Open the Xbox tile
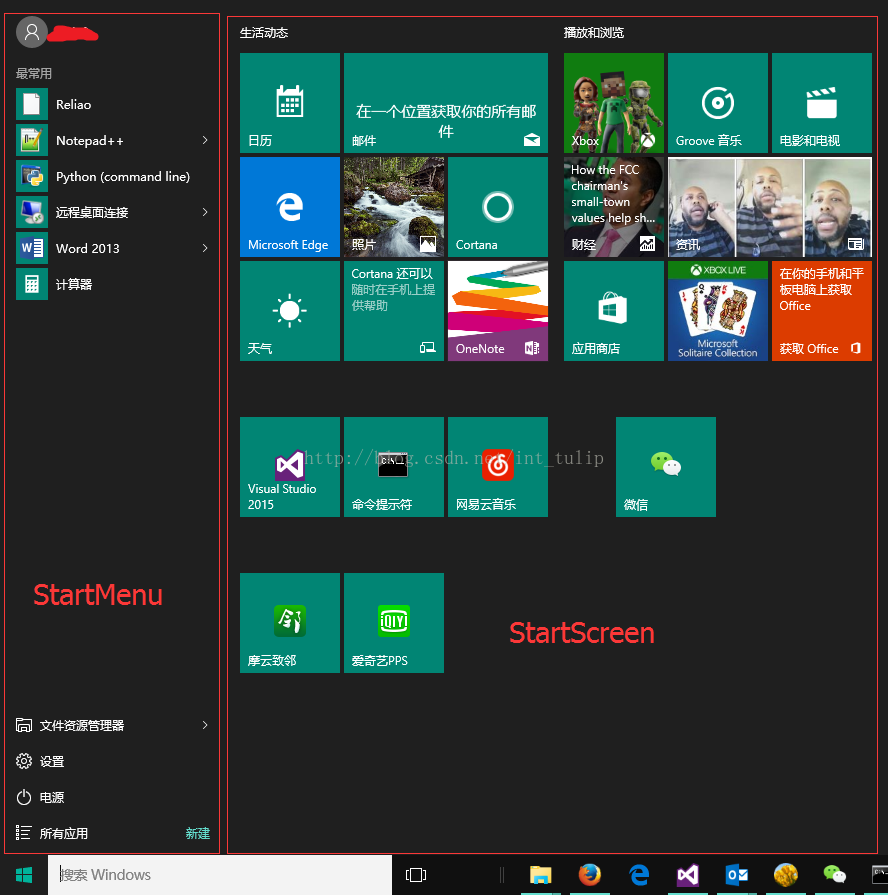888x895 pixels. coord(613,103)
